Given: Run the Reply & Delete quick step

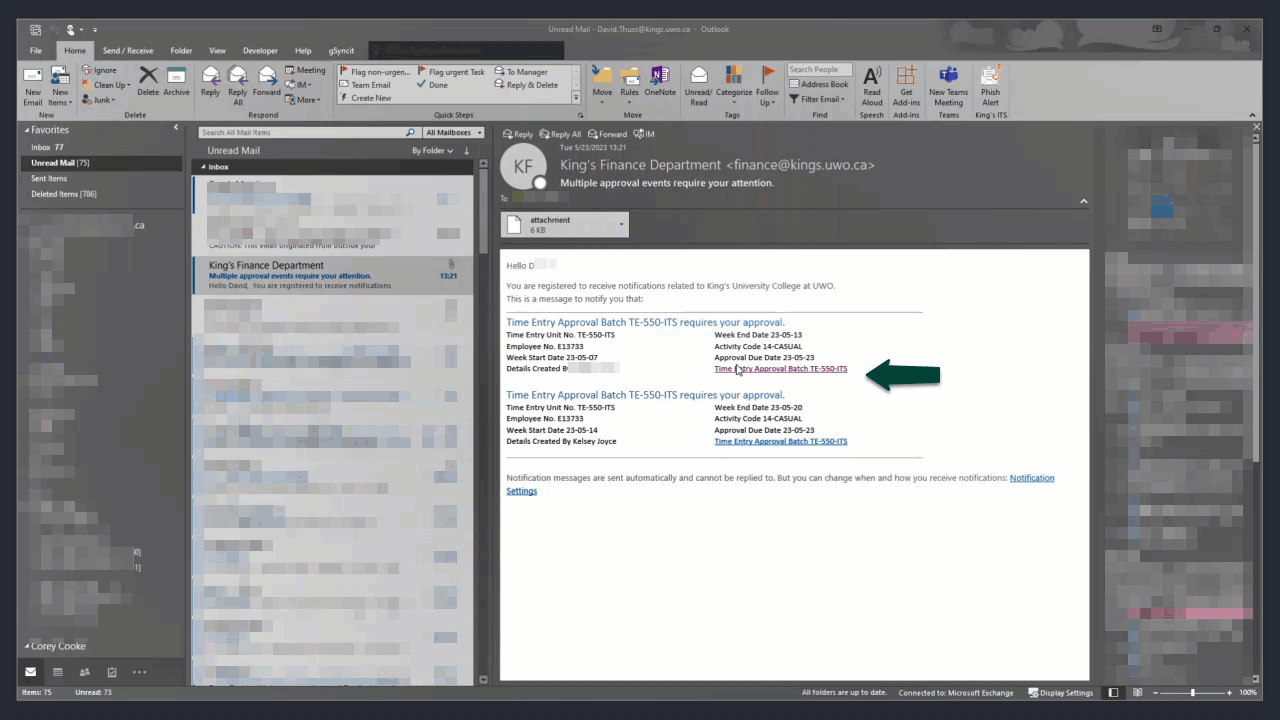Looking at the screenshot, I should pos(526,85).
